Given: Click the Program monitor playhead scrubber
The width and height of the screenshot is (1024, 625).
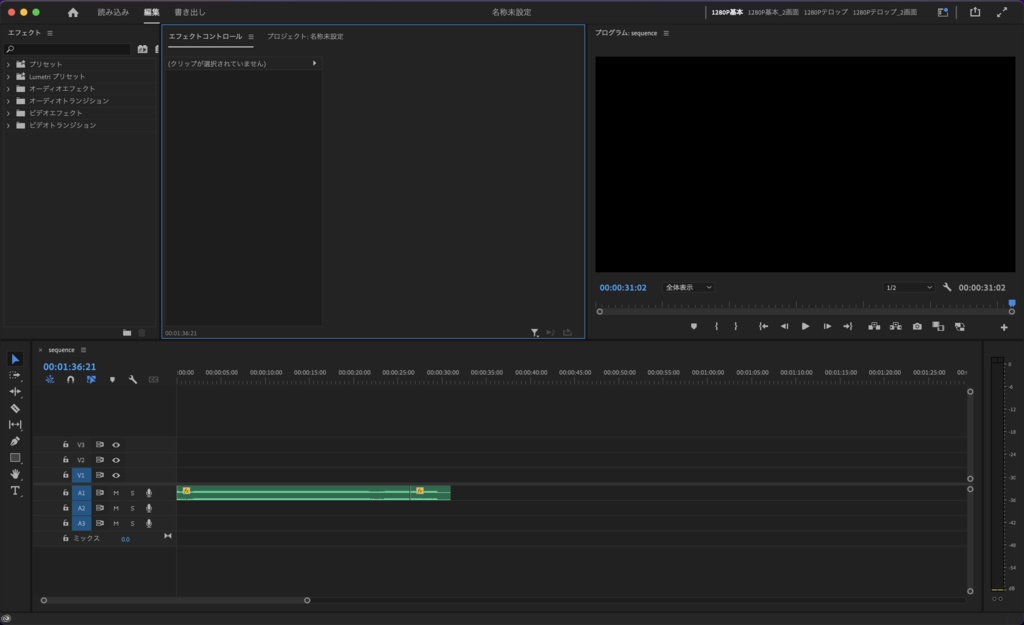Looking at the screenshot, I should click(x=1012, y=303).
